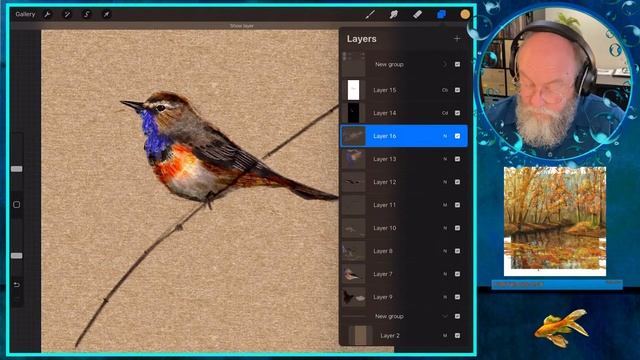The width and height of the screenshot is (640, 360).
Task: Select the Smudge finger tool
Action: [393, 15]
